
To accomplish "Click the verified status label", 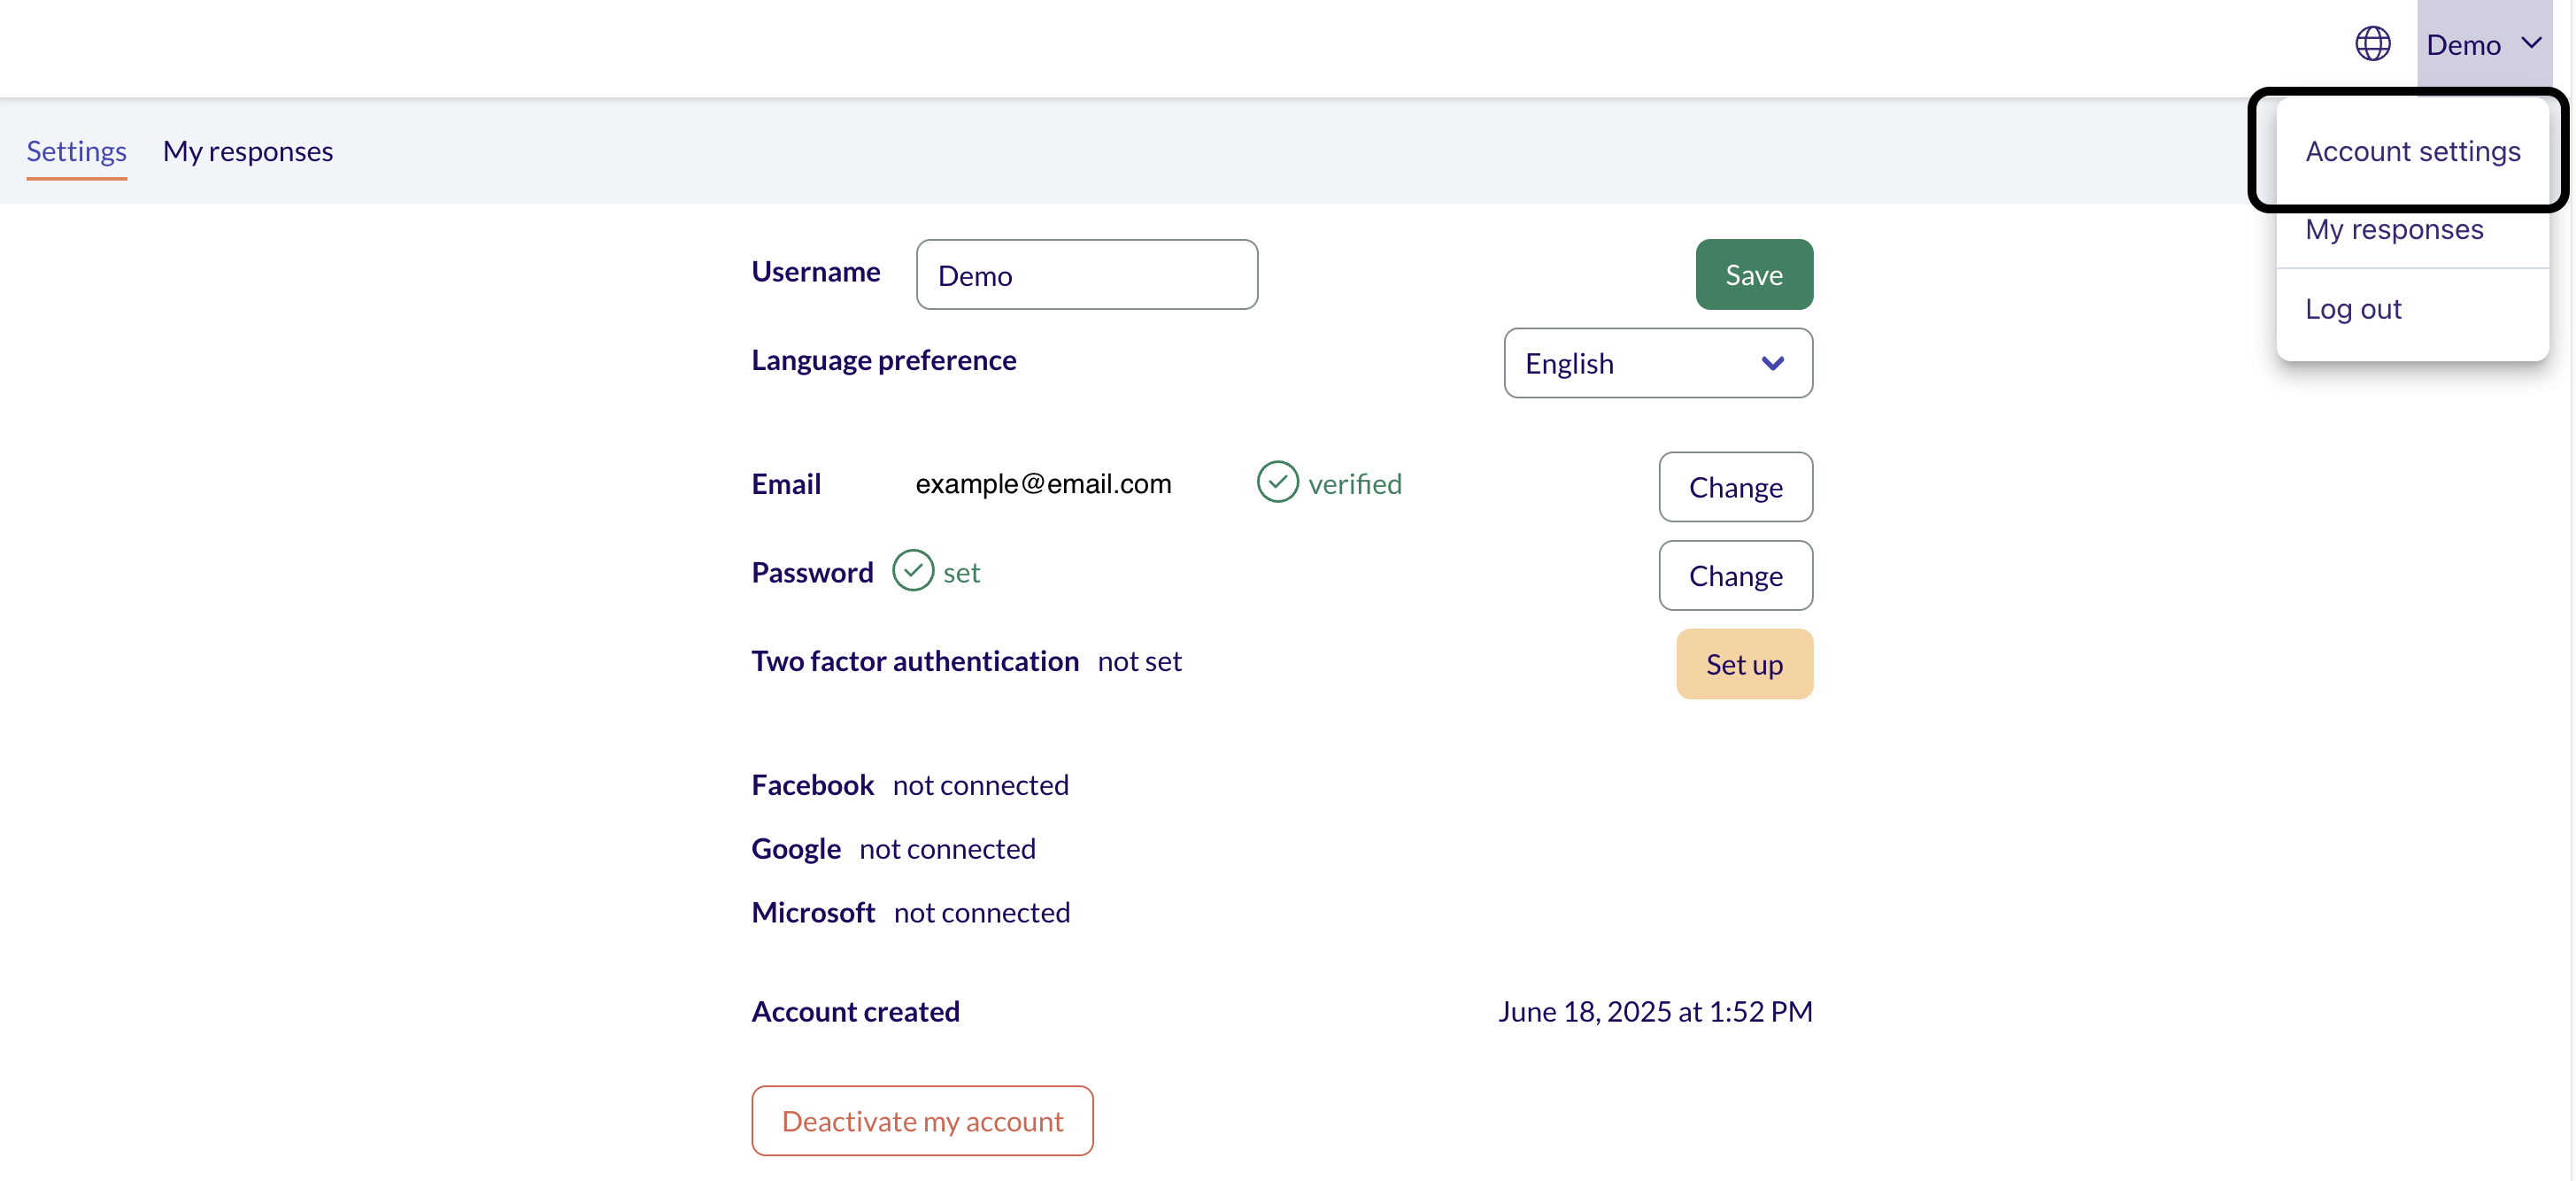I will point(1354,484).
